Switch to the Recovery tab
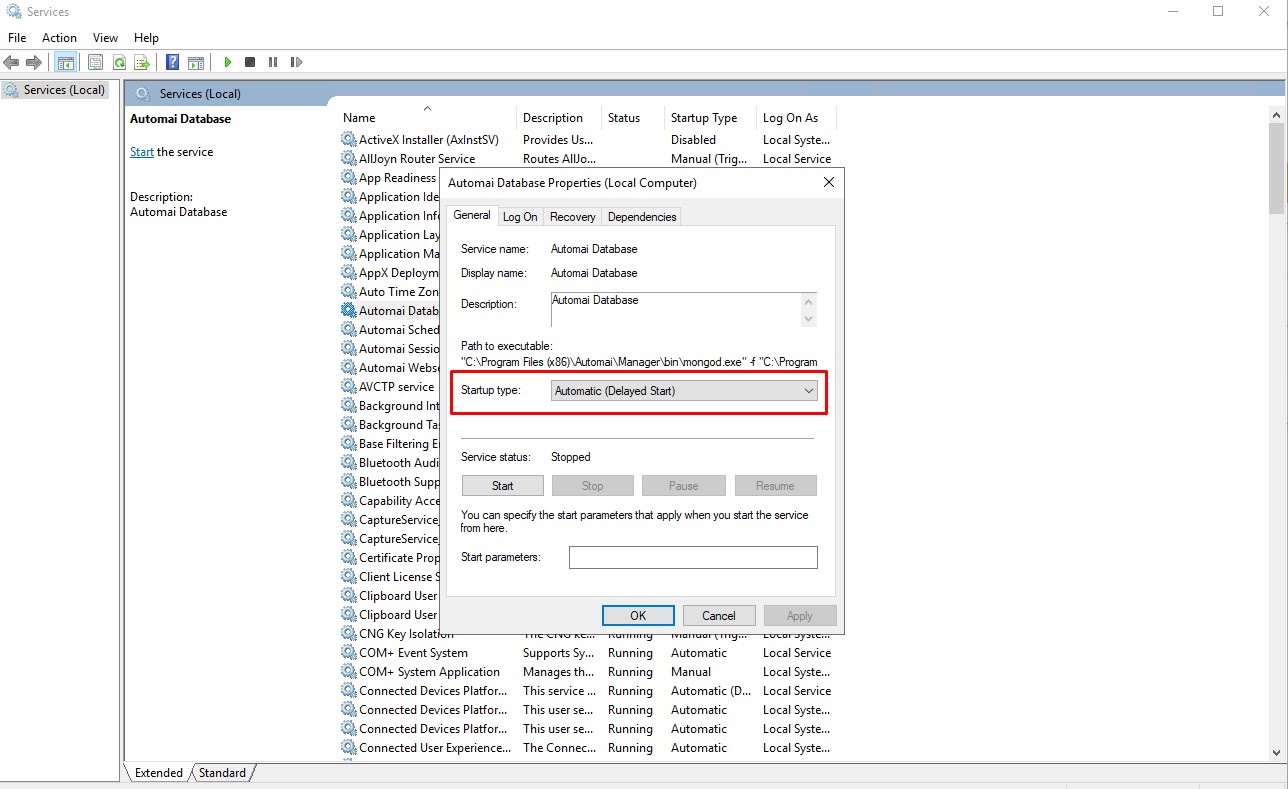1288x789 pixels. tap(572, 217)
